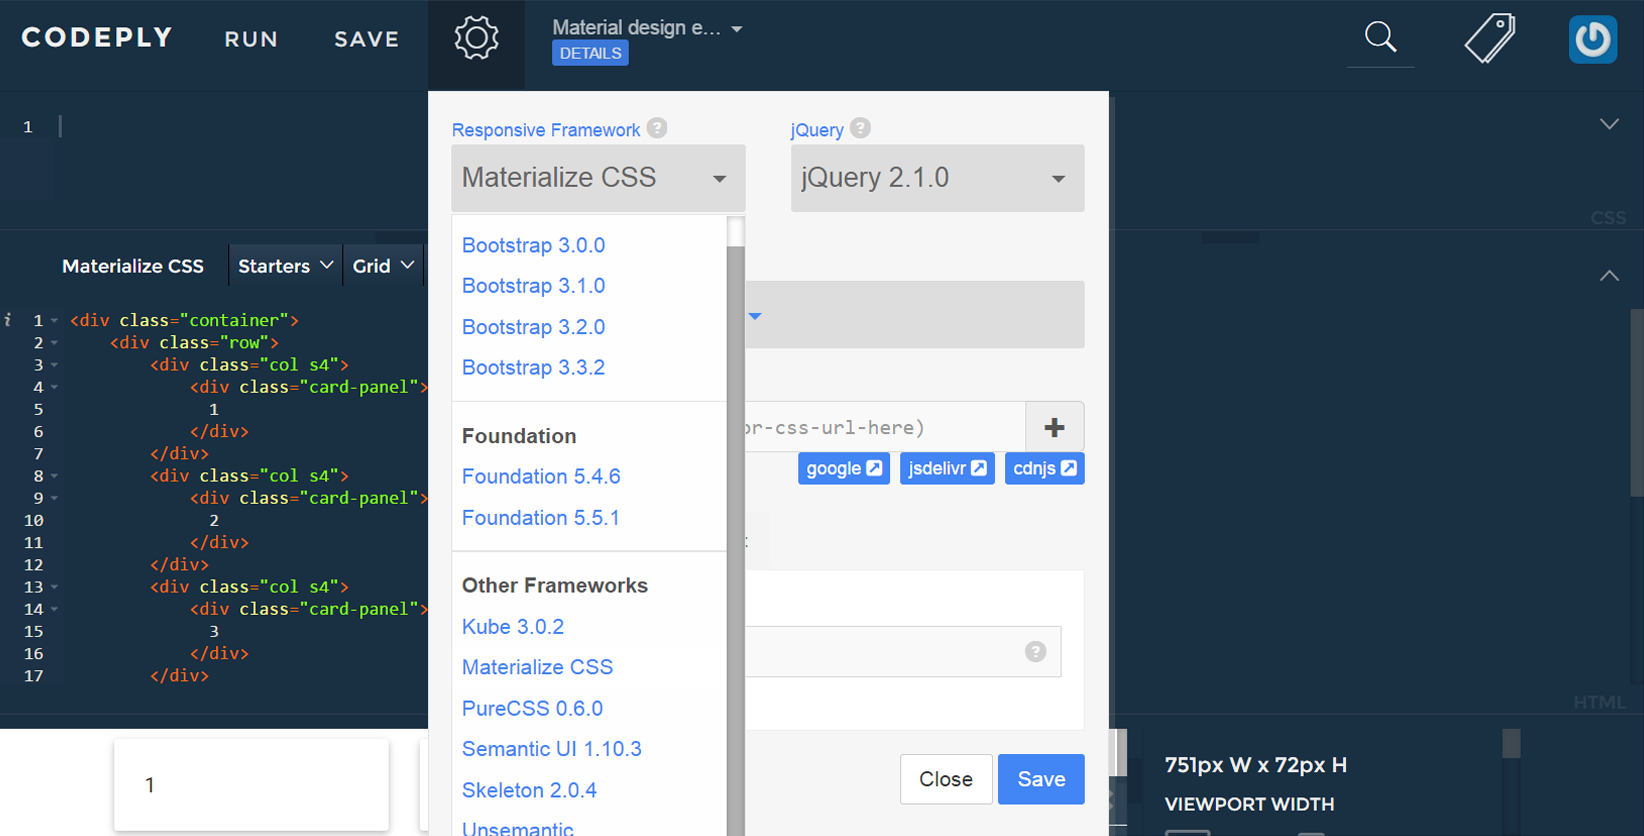Select Kube 3.0.2 option
Image resolution: width=1644 pixels, height=836 pixels.
coord(513,627)
